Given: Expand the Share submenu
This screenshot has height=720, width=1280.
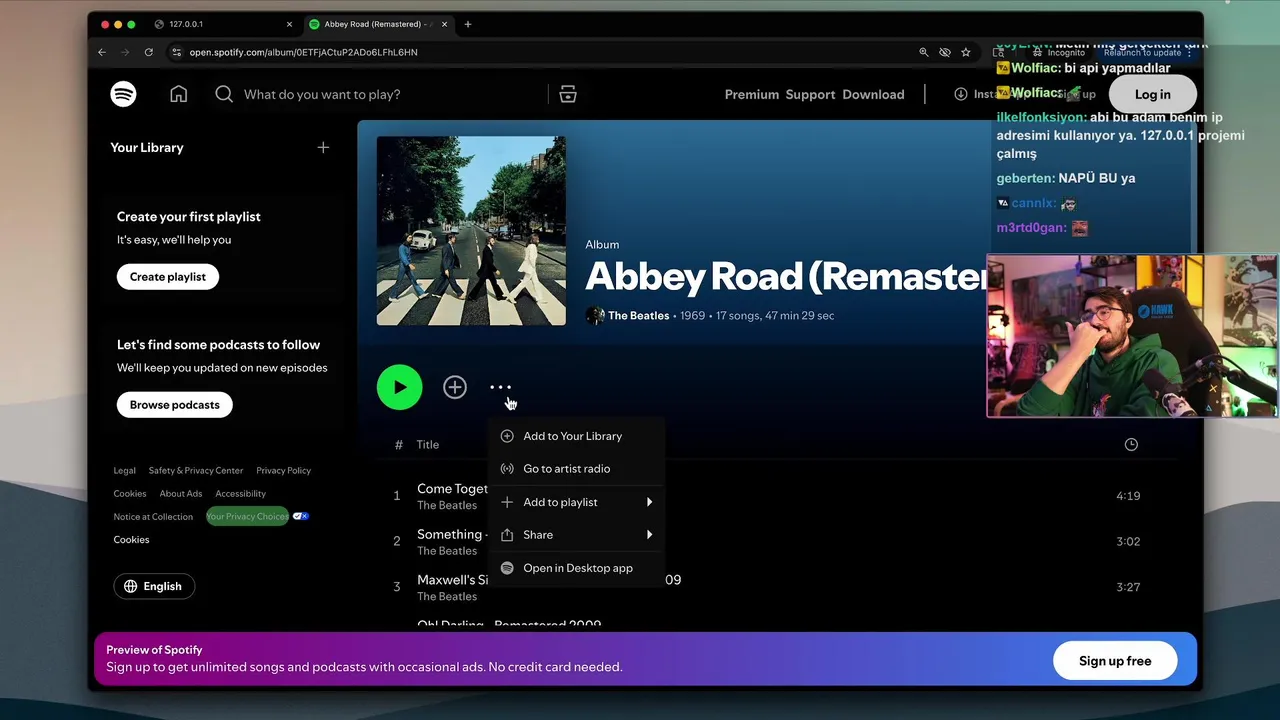Looking at the screenshot, I should [x=576, y=535].
